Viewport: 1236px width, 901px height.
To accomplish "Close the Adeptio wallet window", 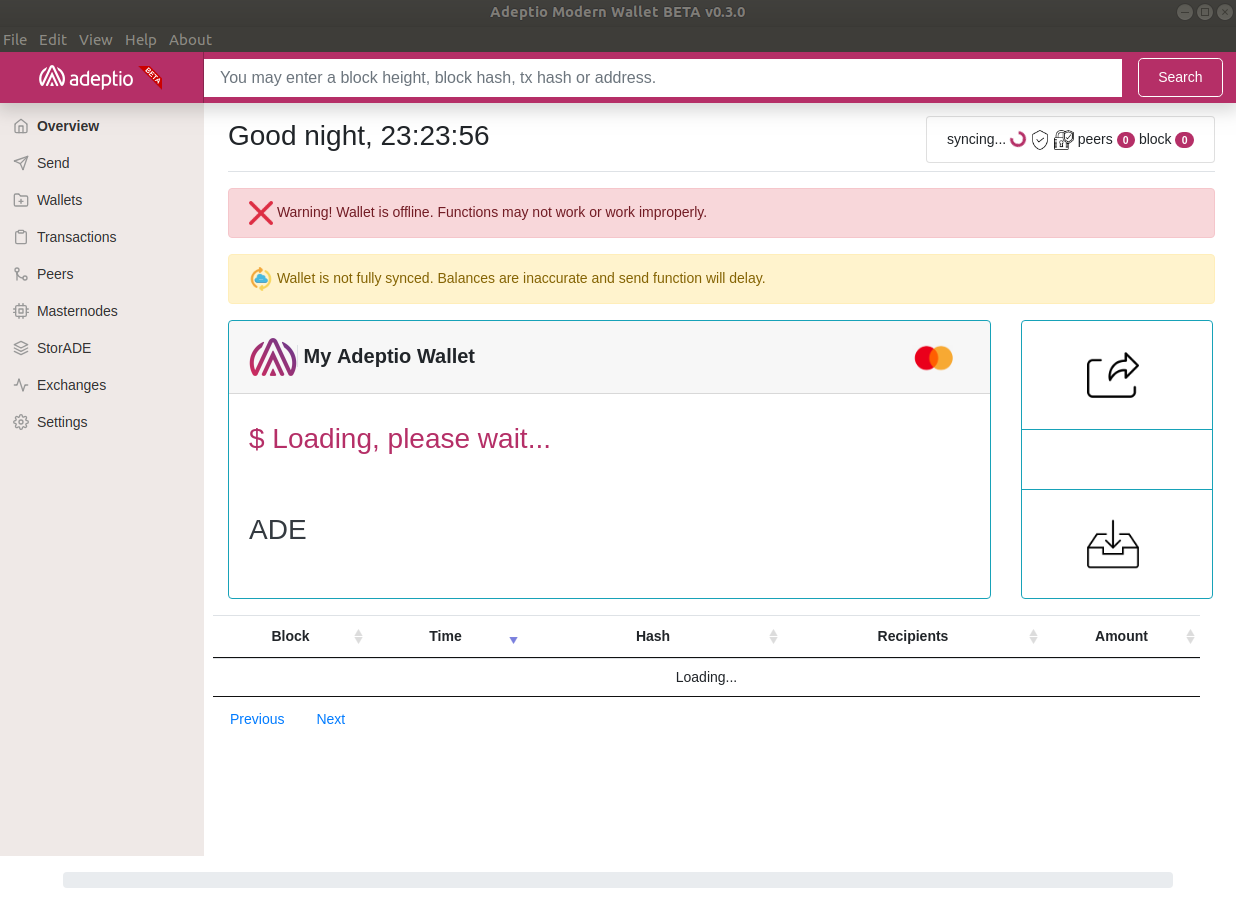I will pos(1225,12).
